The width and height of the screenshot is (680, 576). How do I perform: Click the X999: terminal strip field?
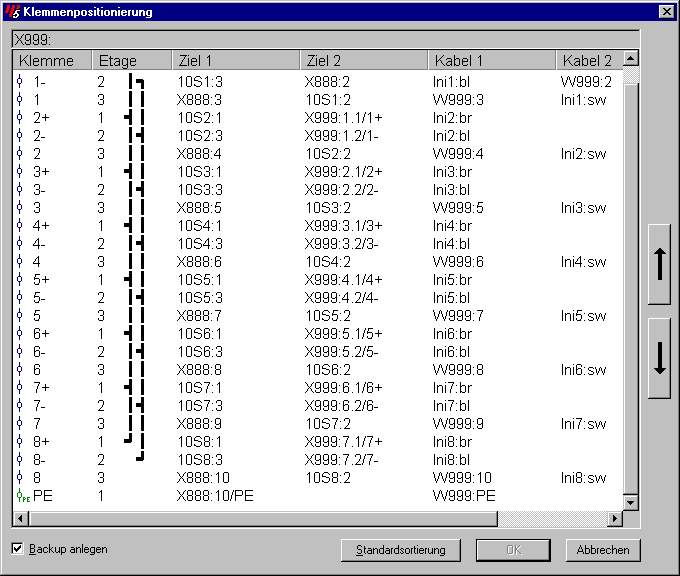tap(325, 39)
